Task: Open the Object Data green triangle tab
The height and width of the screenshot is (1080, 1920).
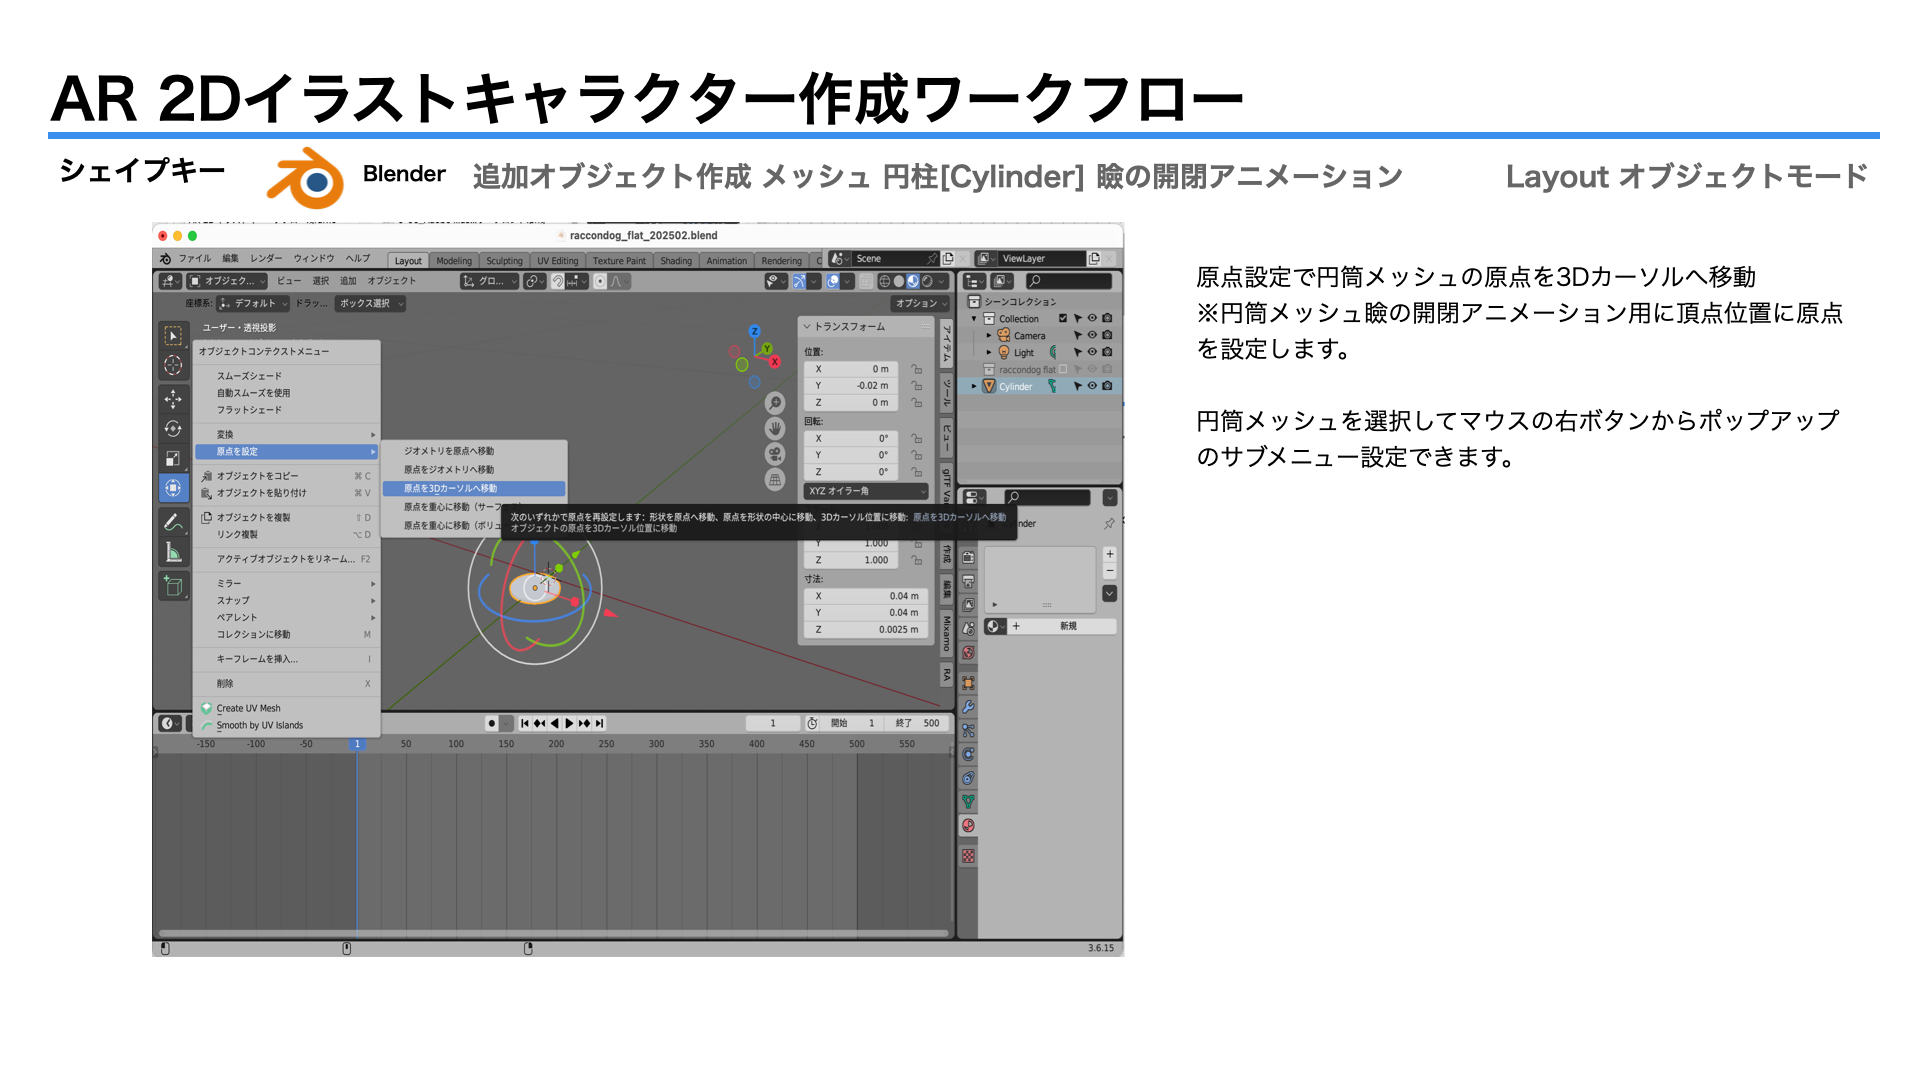Action: pos(968,802)
